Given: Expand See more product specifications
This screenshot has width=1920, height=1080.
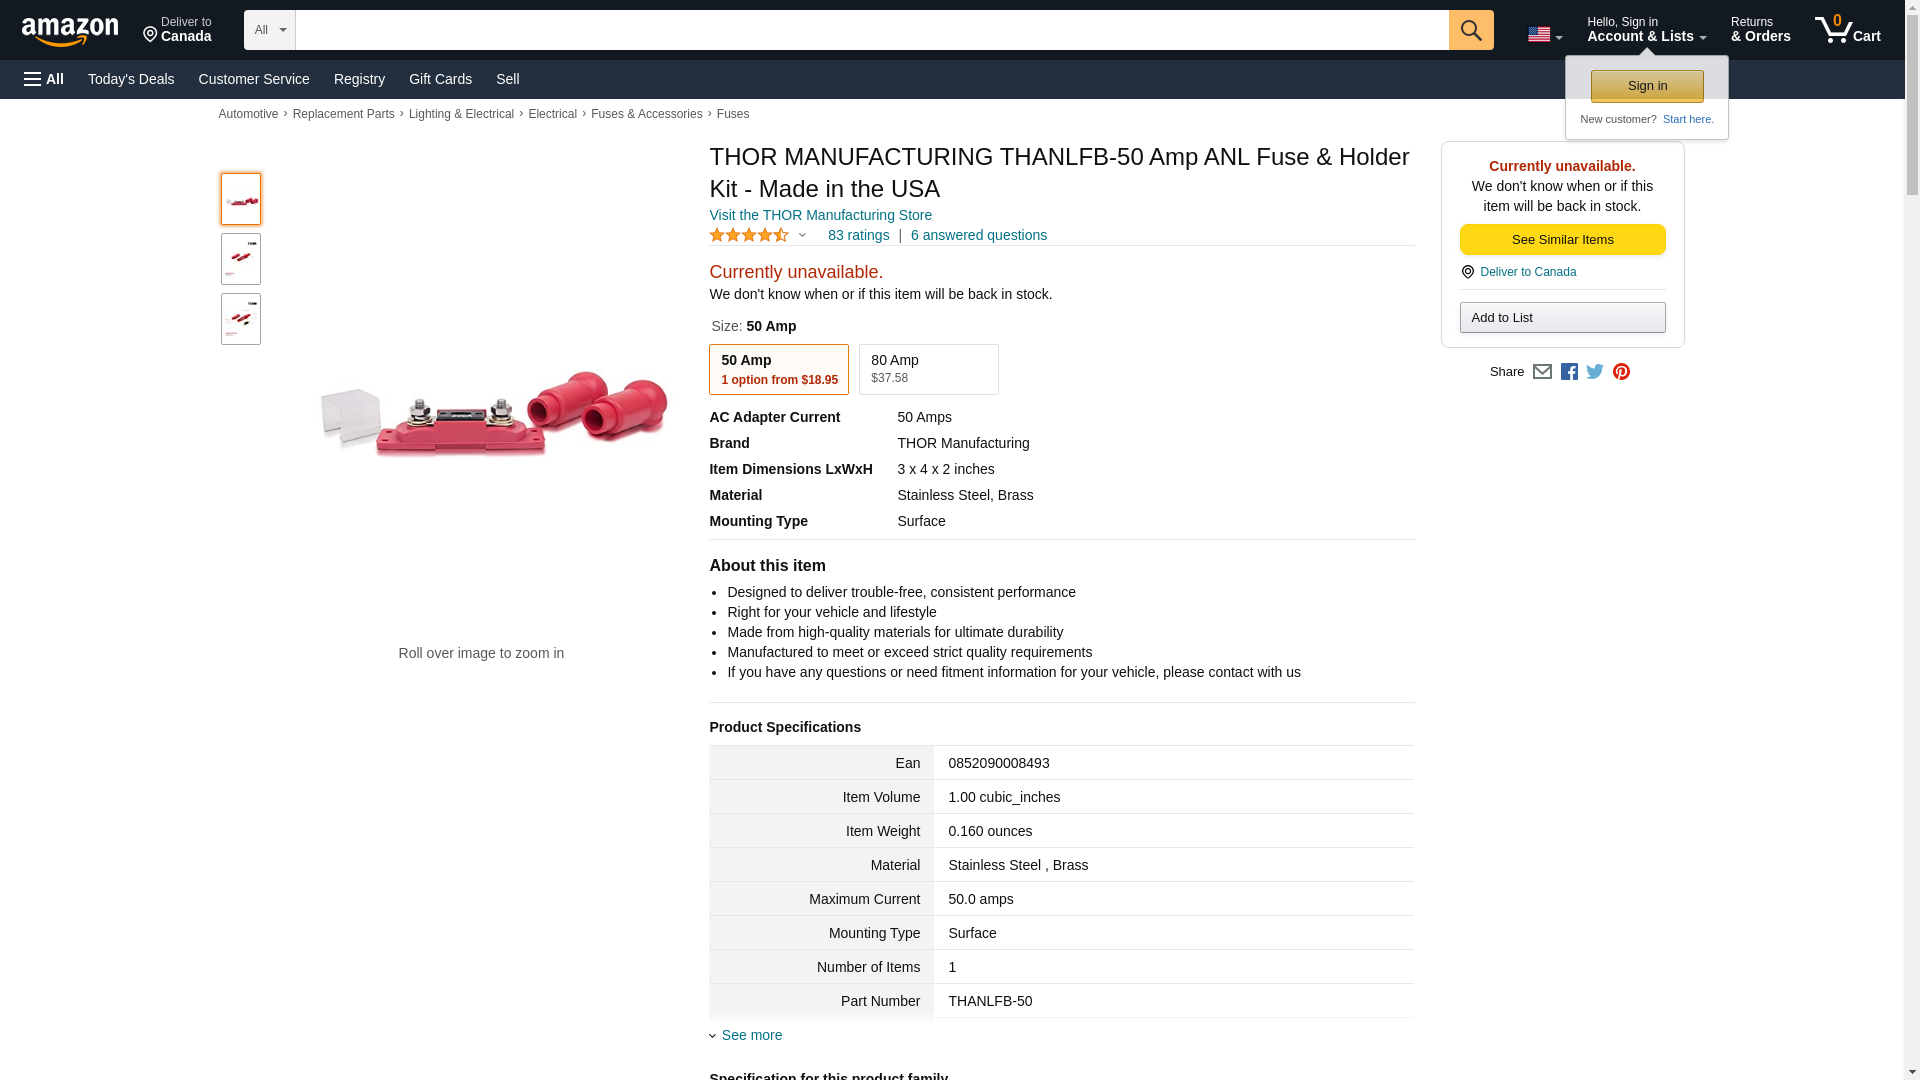Looking at the screenshot, I should (751, 1035).
